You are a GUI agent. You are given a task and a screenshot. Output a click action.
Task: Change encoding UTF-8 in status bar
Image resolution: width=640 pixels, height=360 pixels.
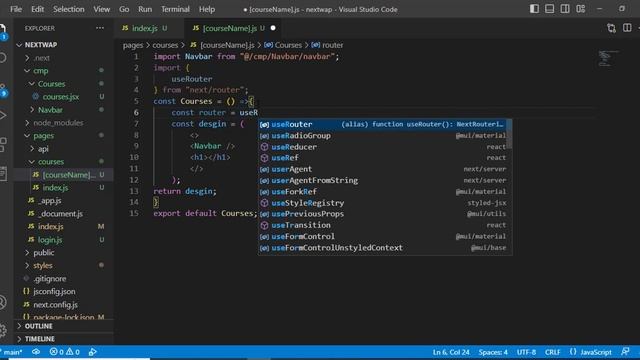(x=526, y=352)
